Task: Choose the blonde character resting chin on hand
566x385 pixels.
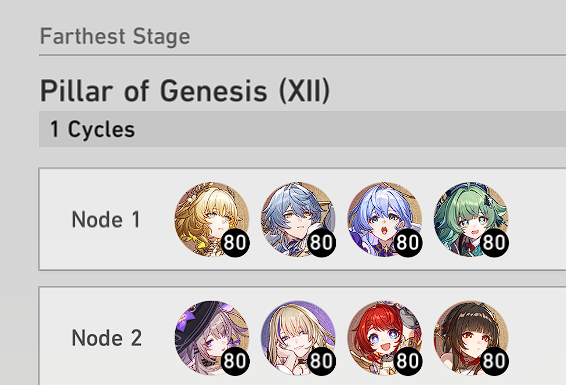Action: pos(299,338)
